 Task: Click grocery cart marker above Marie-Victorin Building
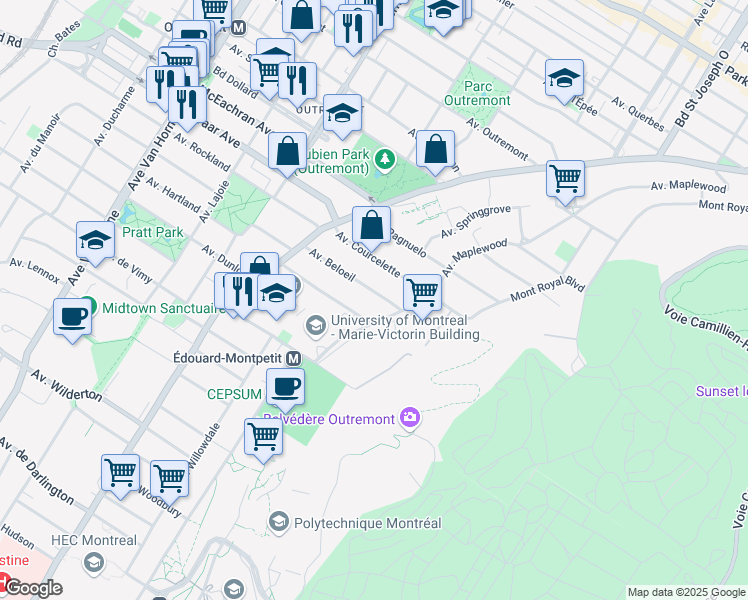pyautogui.click(x=423, y=296)
